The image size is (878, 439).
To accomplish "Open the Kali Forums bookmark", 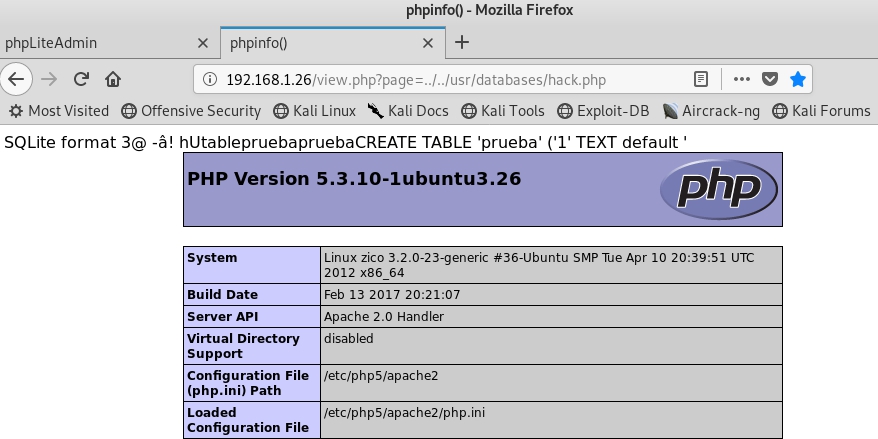I will click(x=821, y=111).
